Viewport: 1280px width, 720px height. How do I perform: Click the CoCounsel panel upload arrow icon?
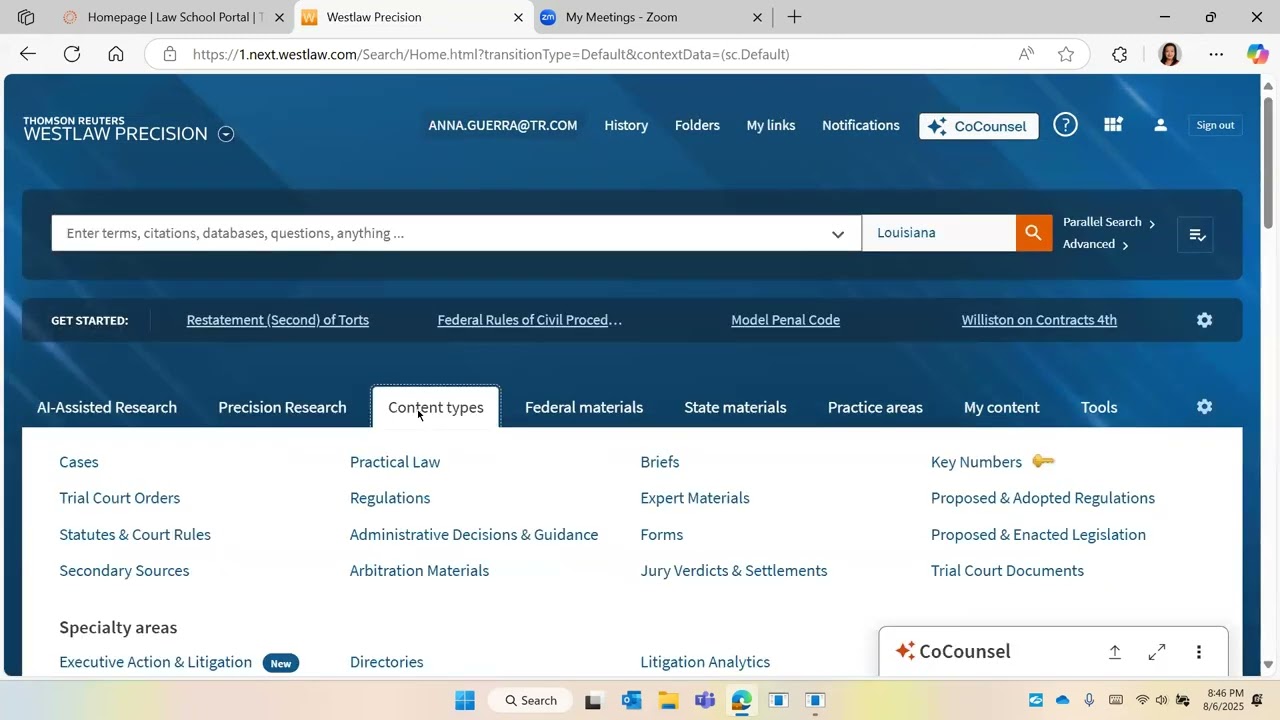[x=1115, y=652]
